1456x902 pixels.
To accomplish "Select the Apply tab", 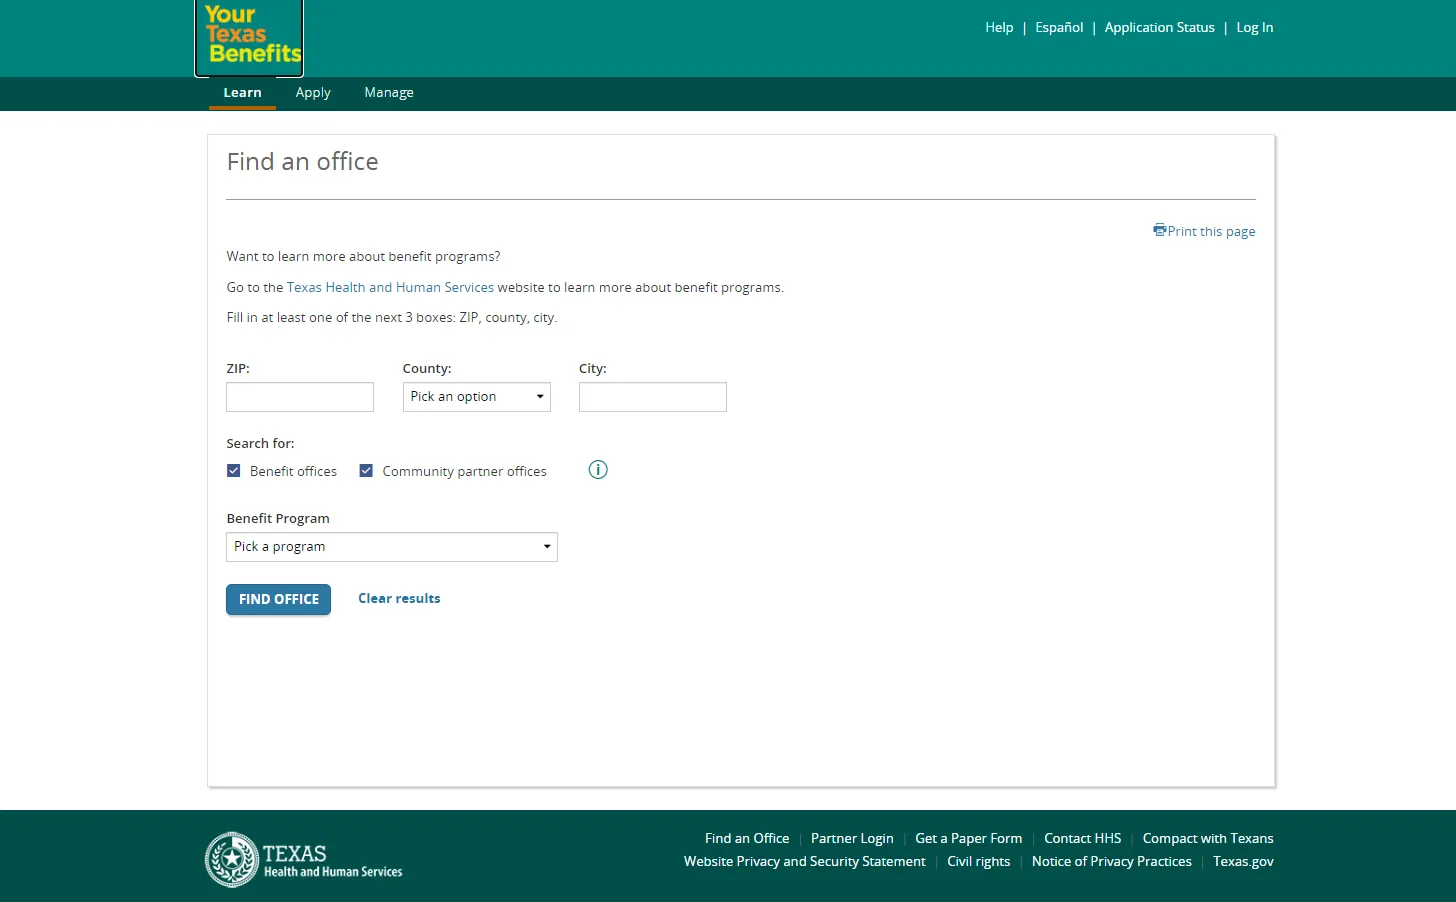I will (x=313, y=93).
